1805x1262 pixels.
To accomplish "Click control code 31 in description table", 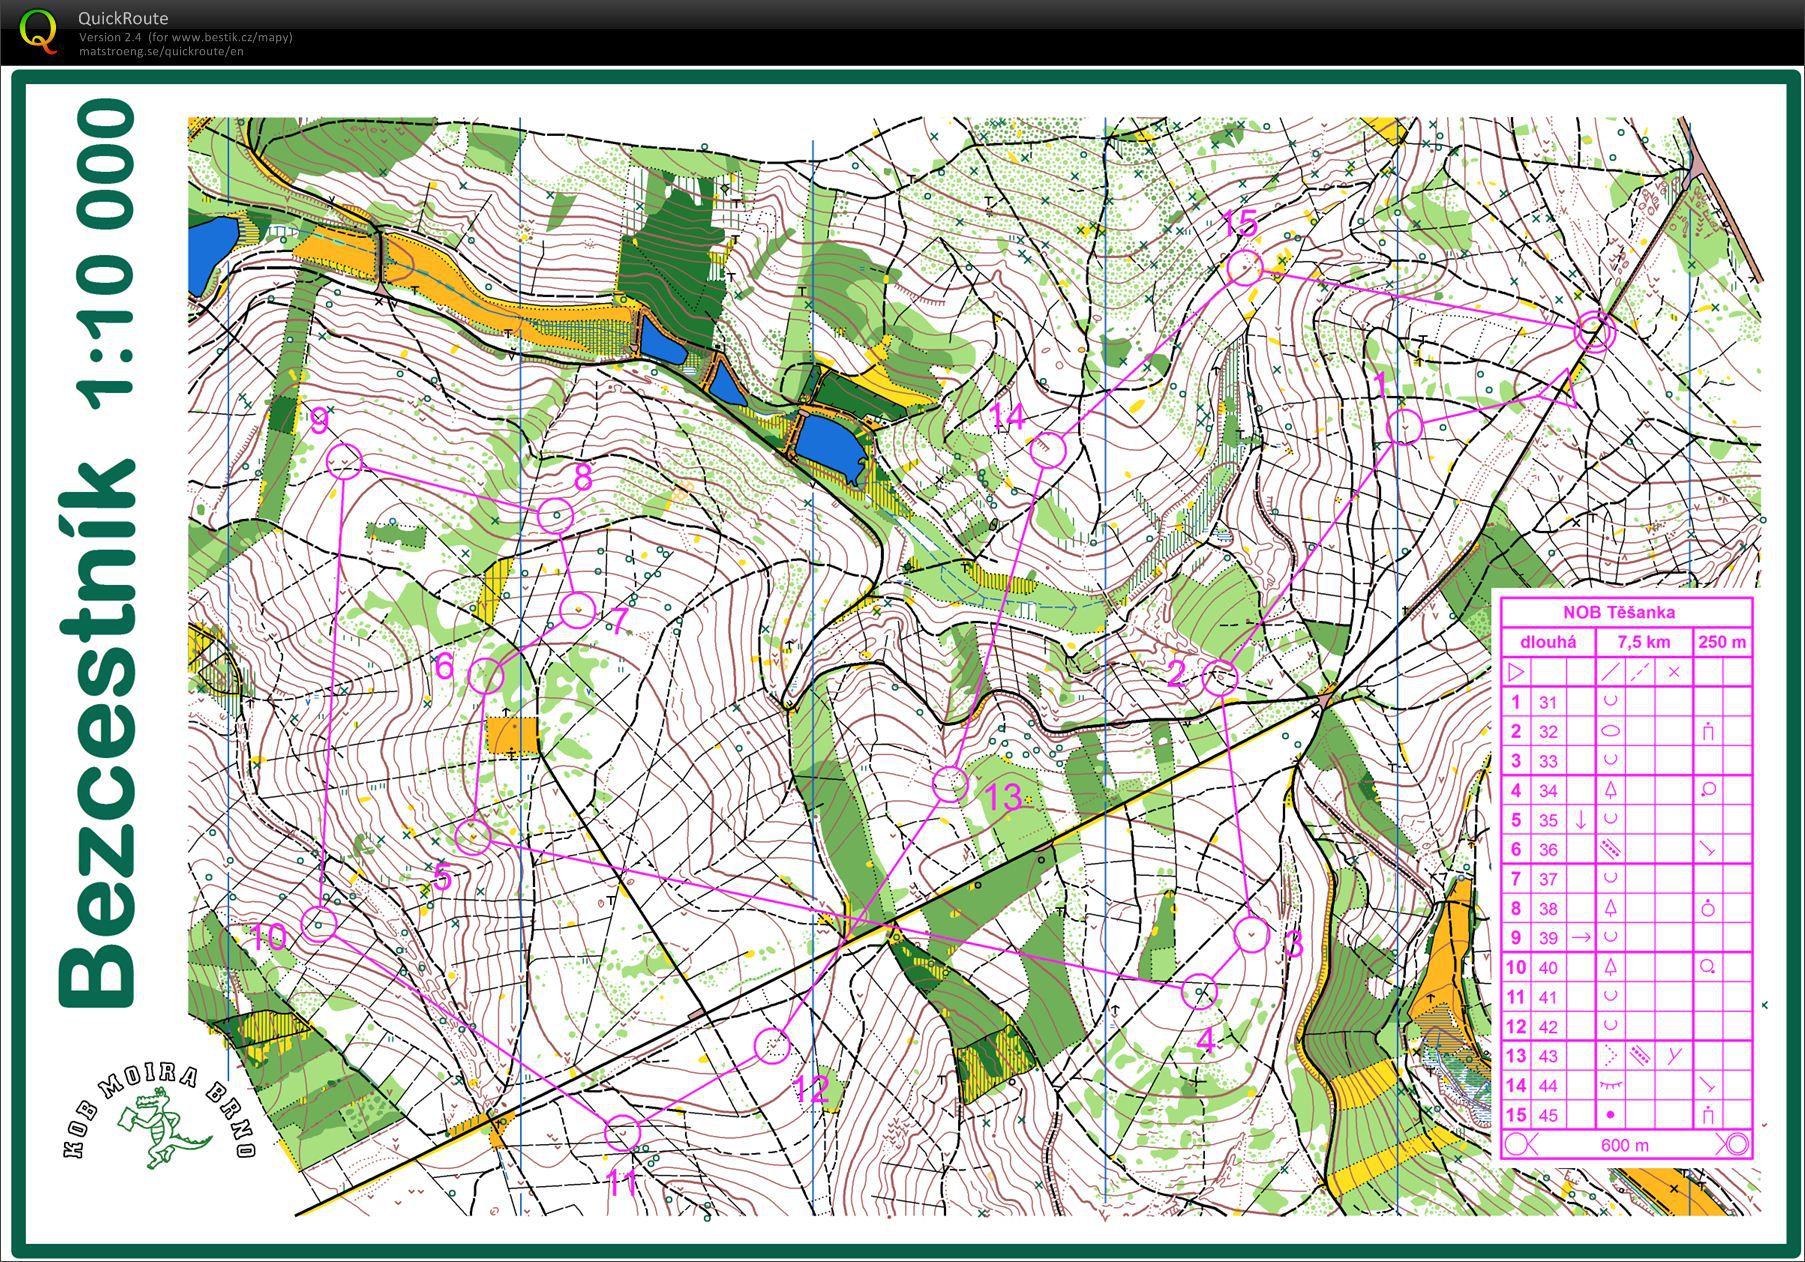I will (1548, 702).
